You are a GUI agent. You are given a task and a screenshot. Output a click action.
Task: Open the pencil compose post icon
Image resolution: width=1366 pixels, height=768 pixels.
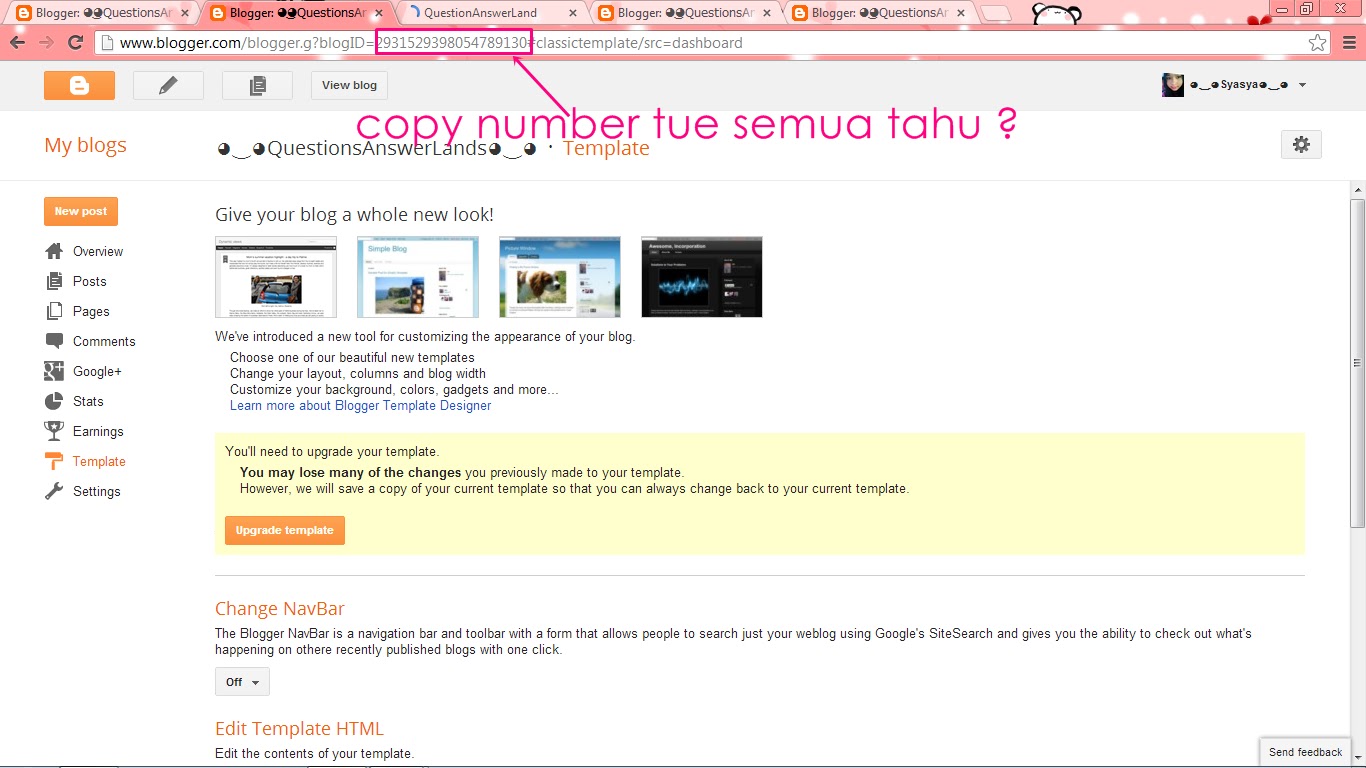click(x=168, y=85)
